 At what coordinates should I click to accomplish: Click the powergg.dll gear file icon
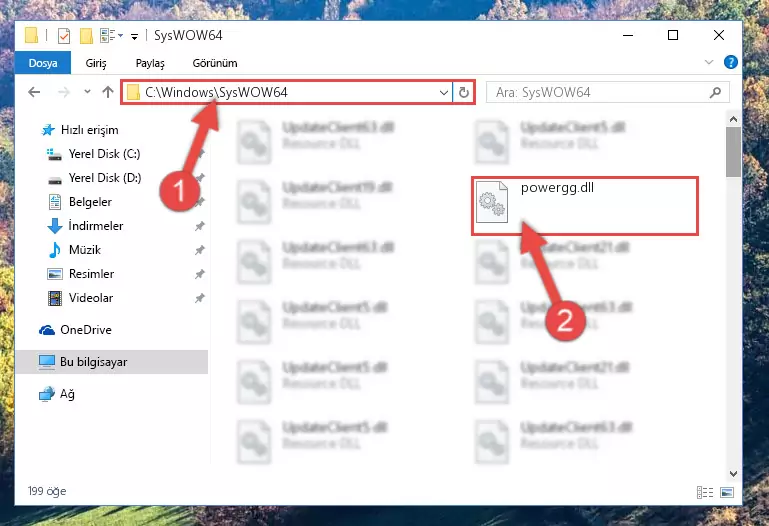(491, 201)
